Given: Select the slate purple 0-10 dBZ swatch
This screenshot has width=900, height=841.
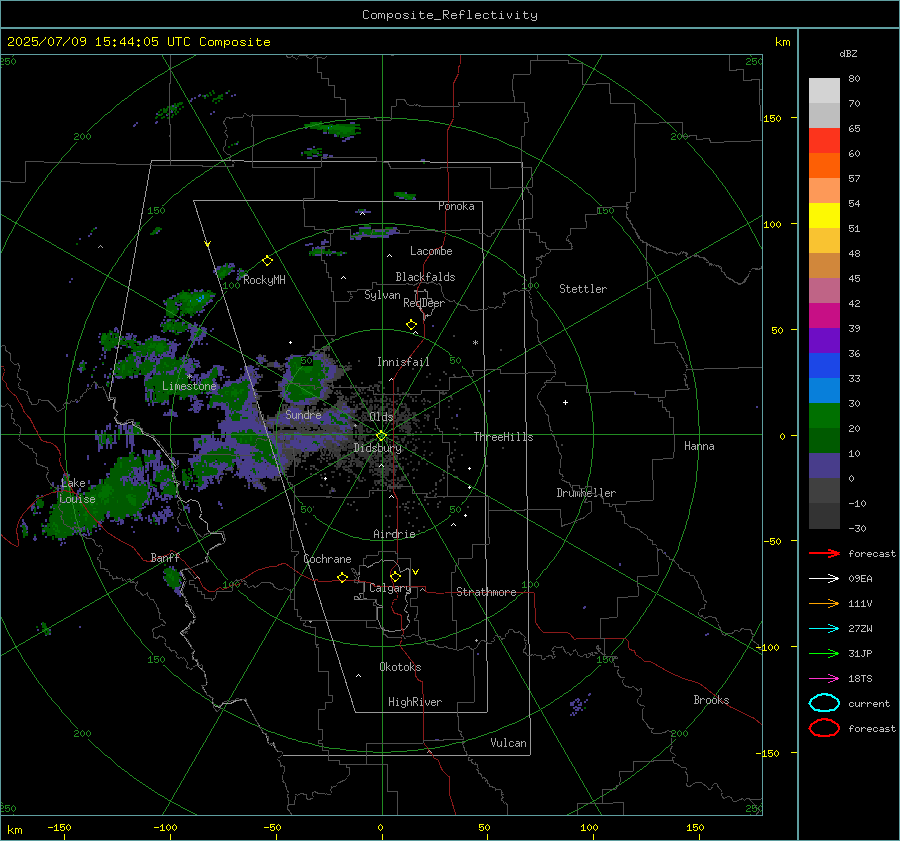Looking at the screenshot, I should (824, 465).
